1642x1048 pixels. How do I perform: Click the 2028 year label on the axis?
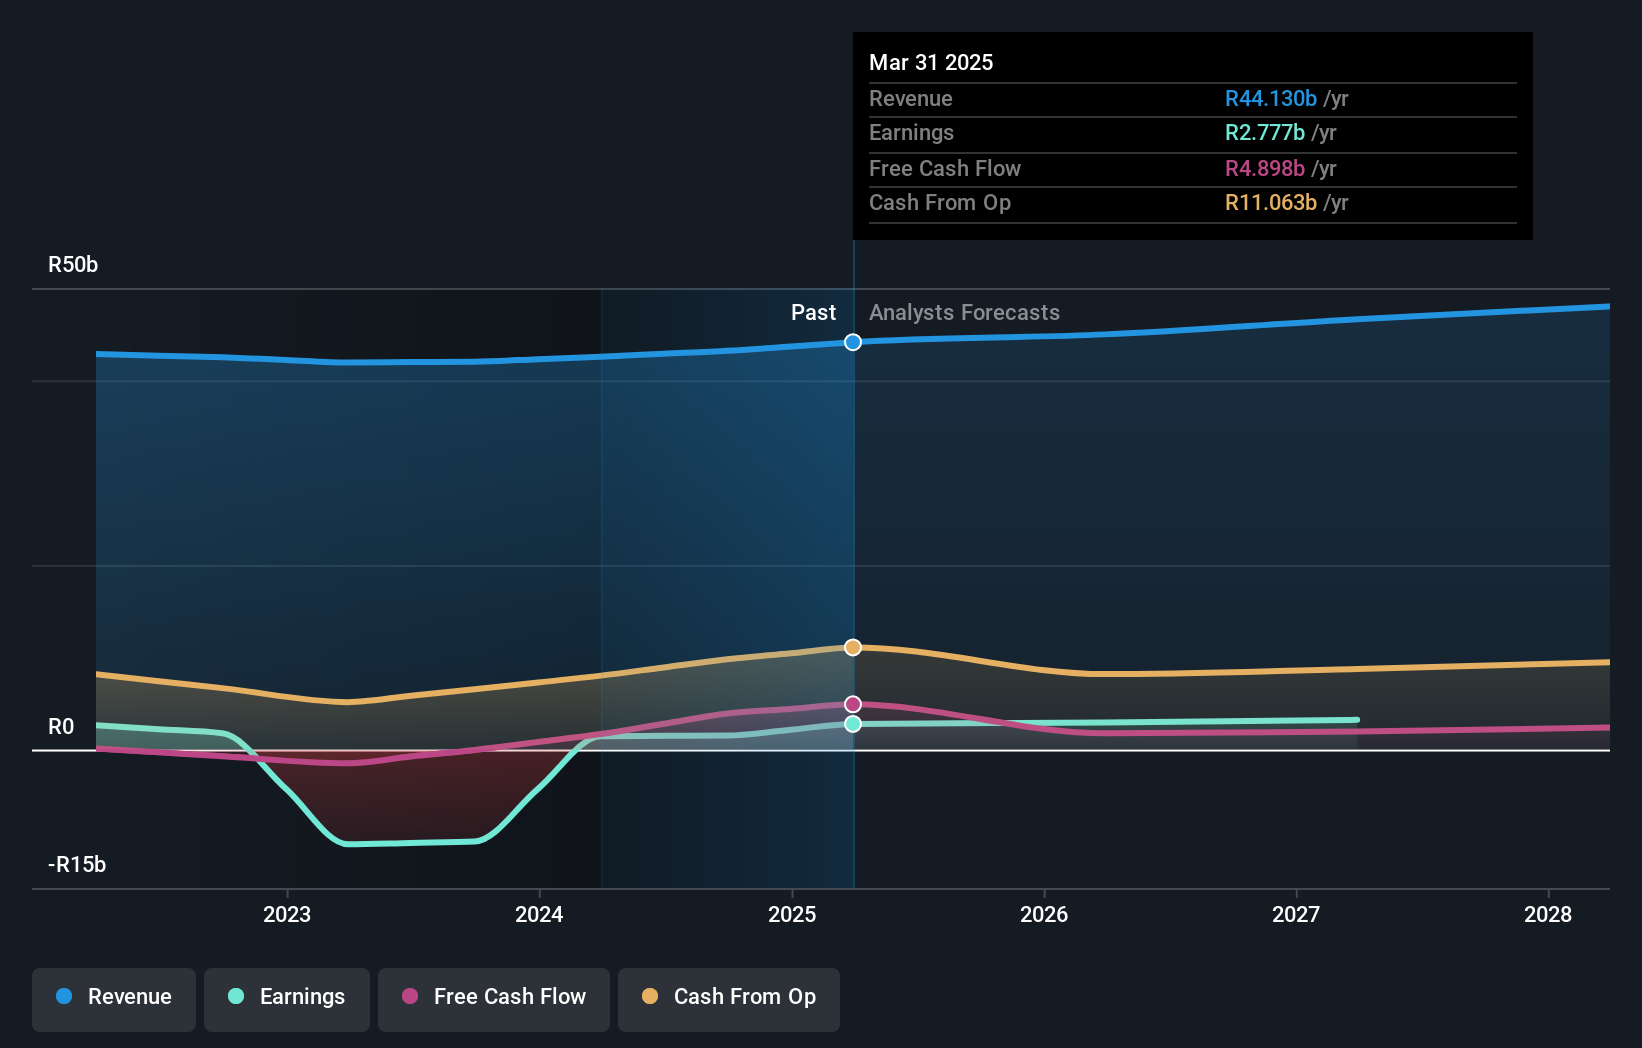click(1546, 913)
